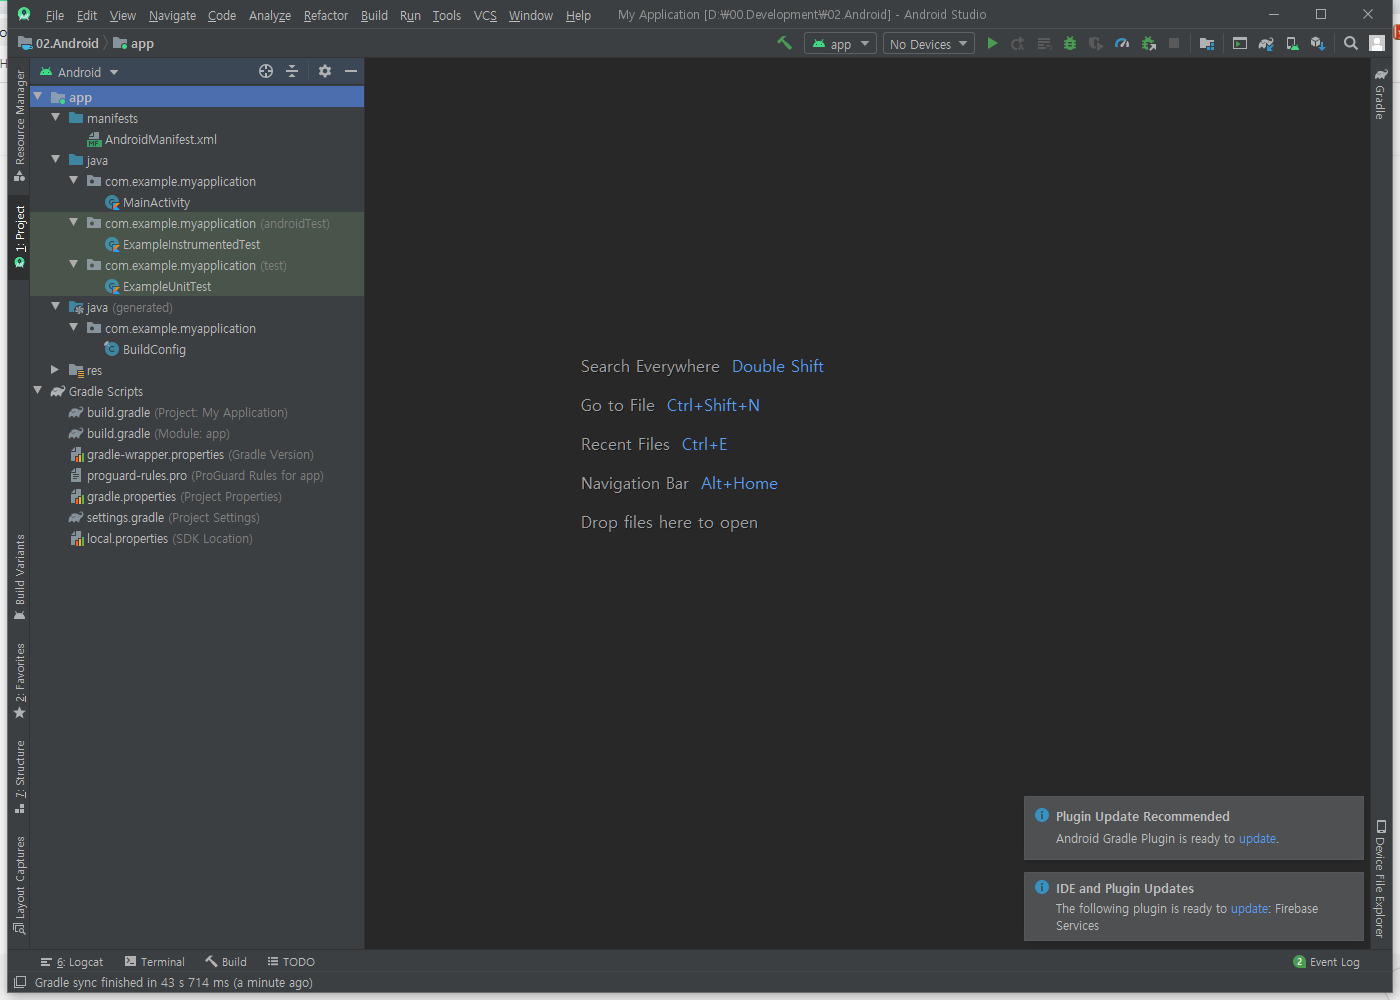Open the Android project view dropdown
The image size is (1400, 1000).
[79, 72]
